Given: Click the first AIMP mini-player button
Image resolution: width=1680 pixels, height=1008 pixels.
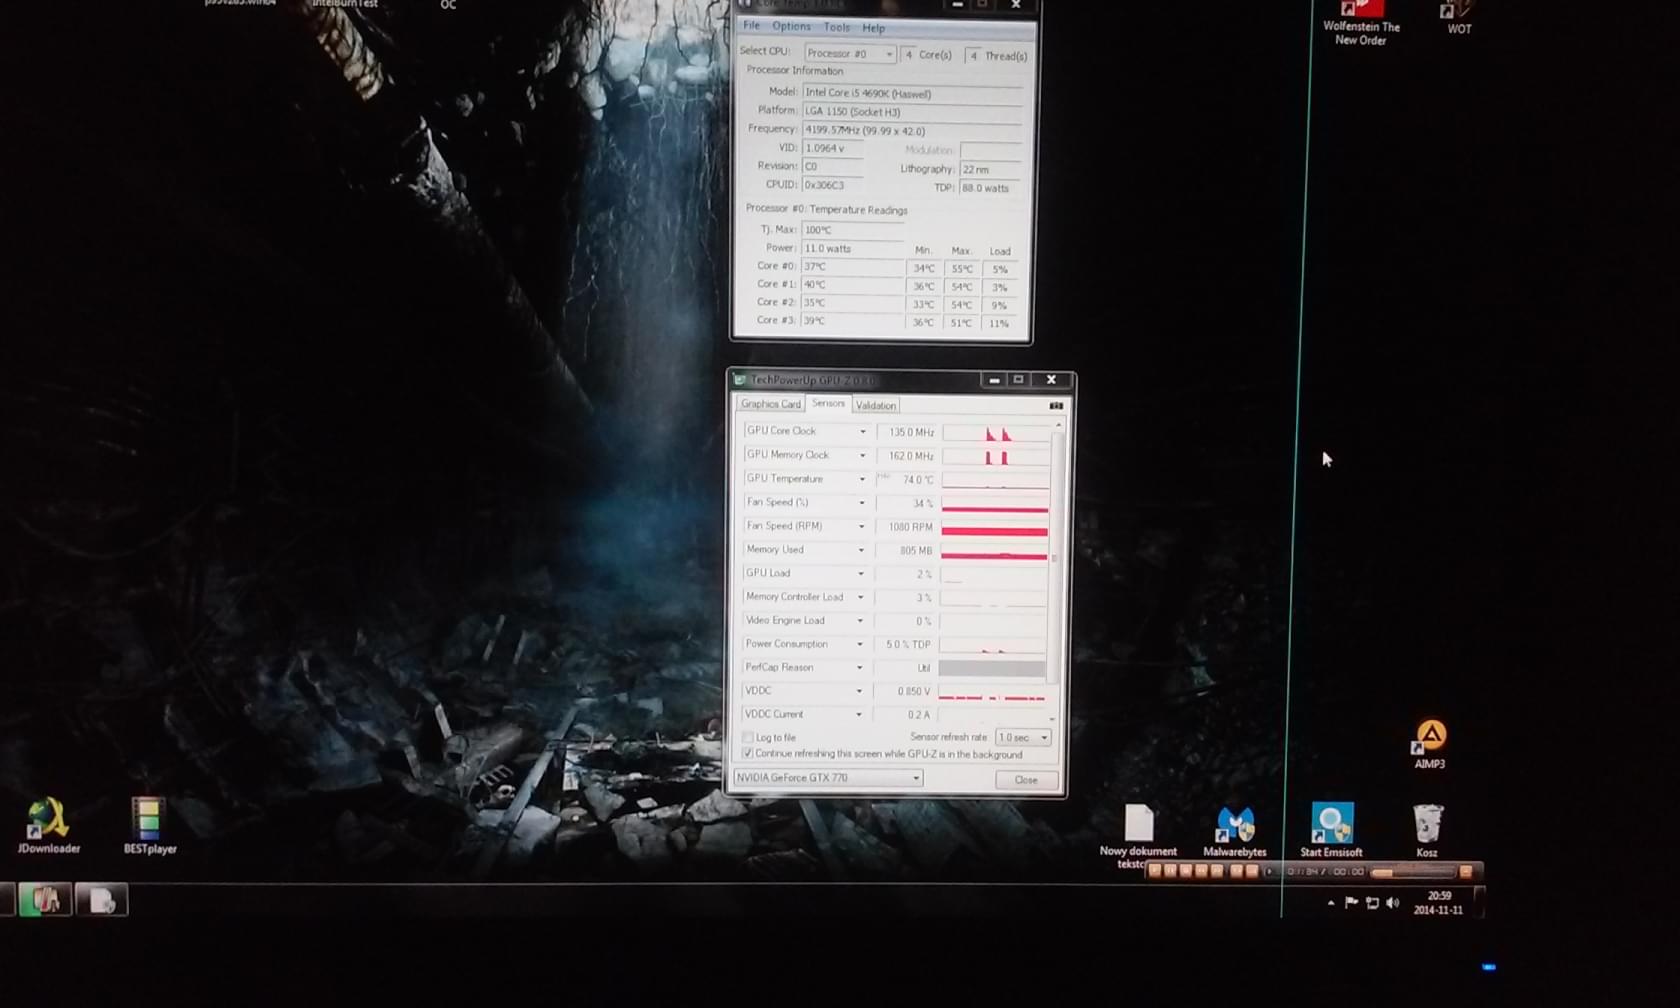Looking at the screenshot, I should click(1155, 870).
